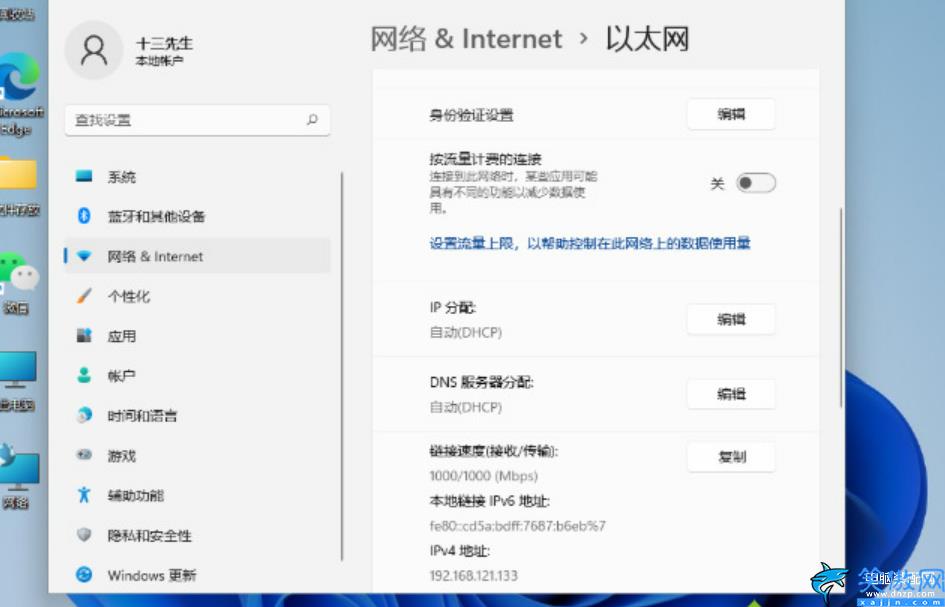The width and height of the screenshot is (945, 607).
Task: Click 自动(DHCP) under IP 分配
Action: pyautogui.click(x=465, y=332)
